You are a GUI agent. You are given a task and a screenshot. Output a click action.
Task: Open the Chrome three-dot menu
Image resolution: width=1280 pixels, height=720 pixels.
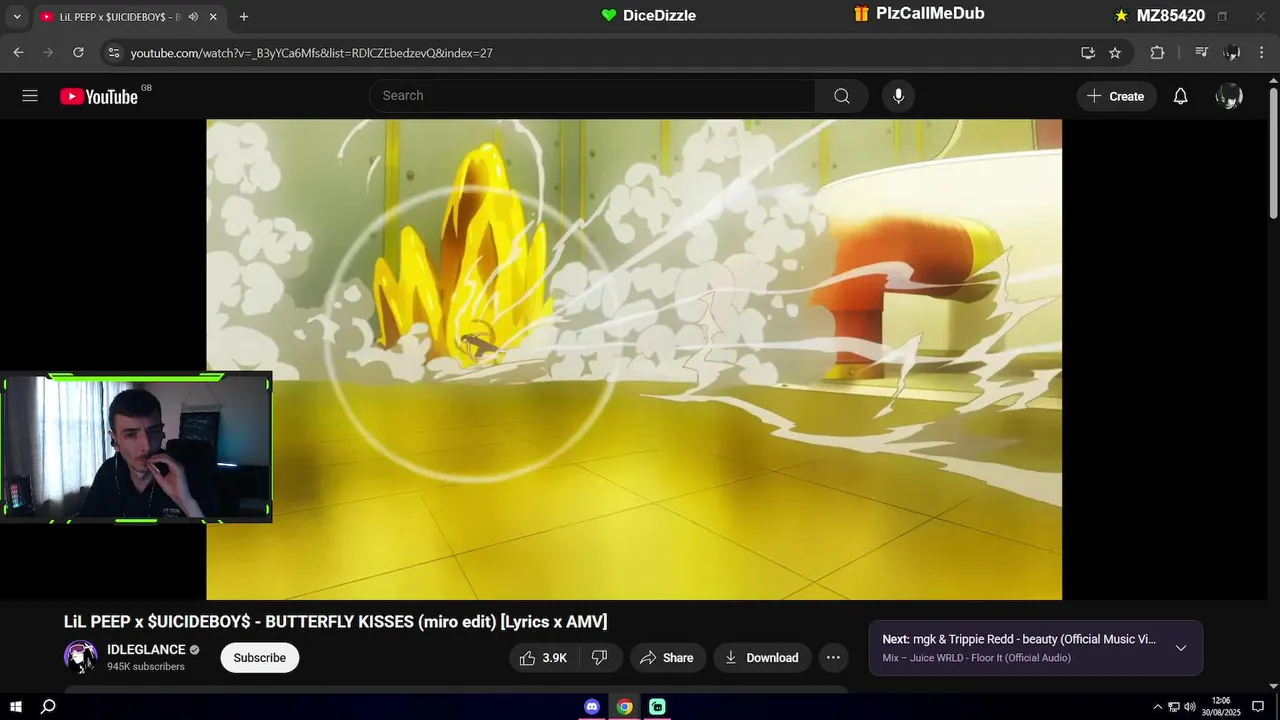coord(1262,53)
